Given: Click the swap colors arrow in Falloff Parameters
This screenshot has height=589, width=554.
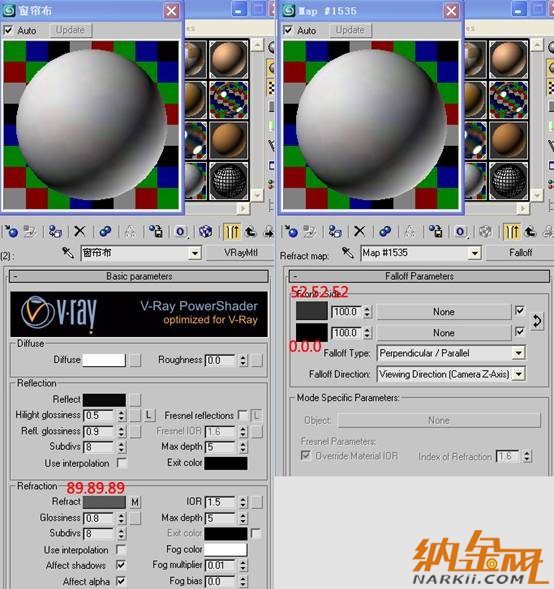Looking at the screenshot, I should click(537, 322).
